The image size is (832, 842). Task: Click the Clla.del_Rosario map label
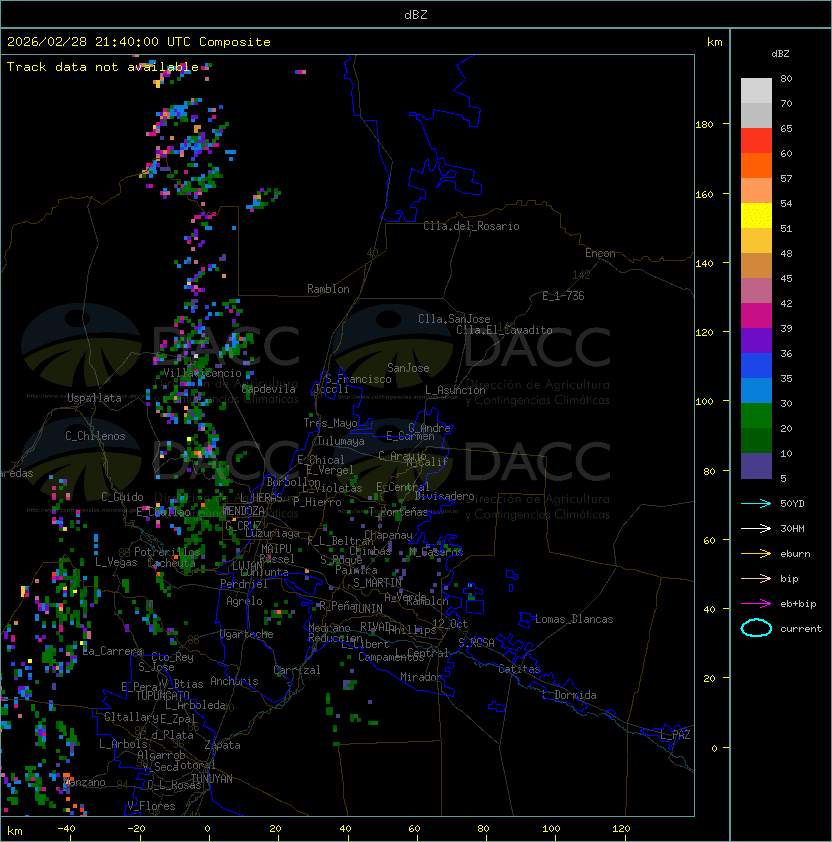[471, 226]
